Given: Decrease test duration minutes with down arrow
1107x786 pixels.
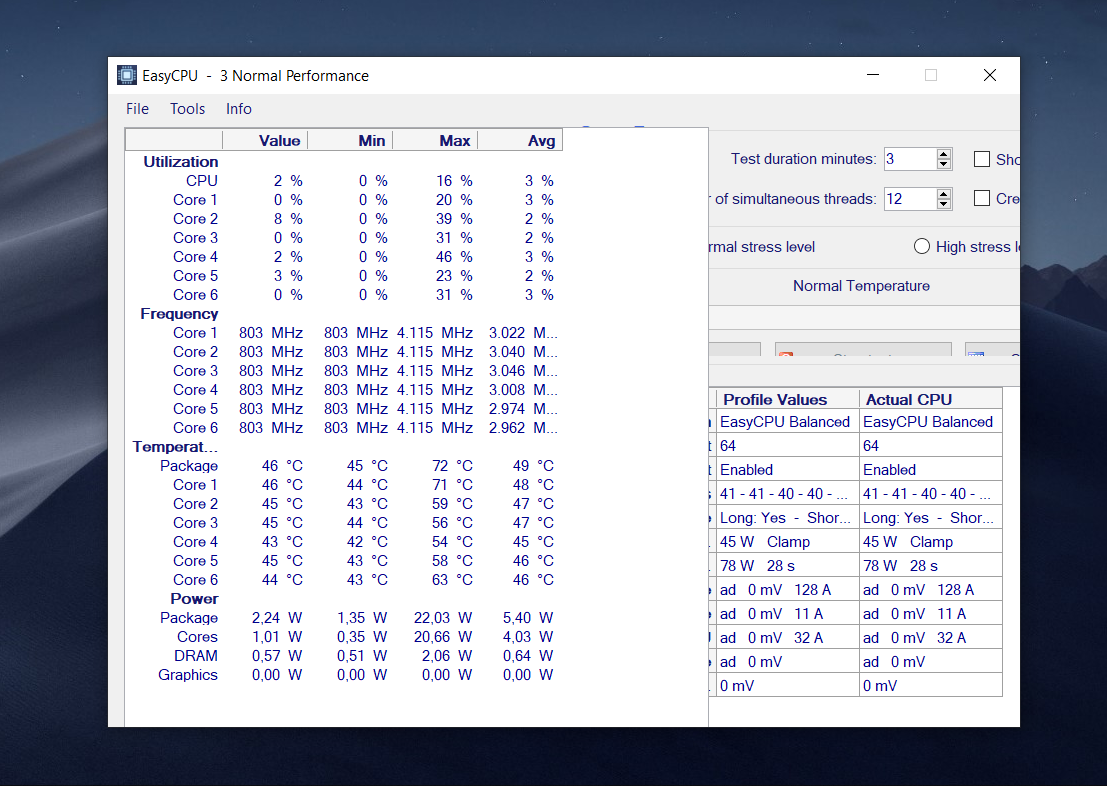Looking at the screenshot, I should tap(944, 164).
